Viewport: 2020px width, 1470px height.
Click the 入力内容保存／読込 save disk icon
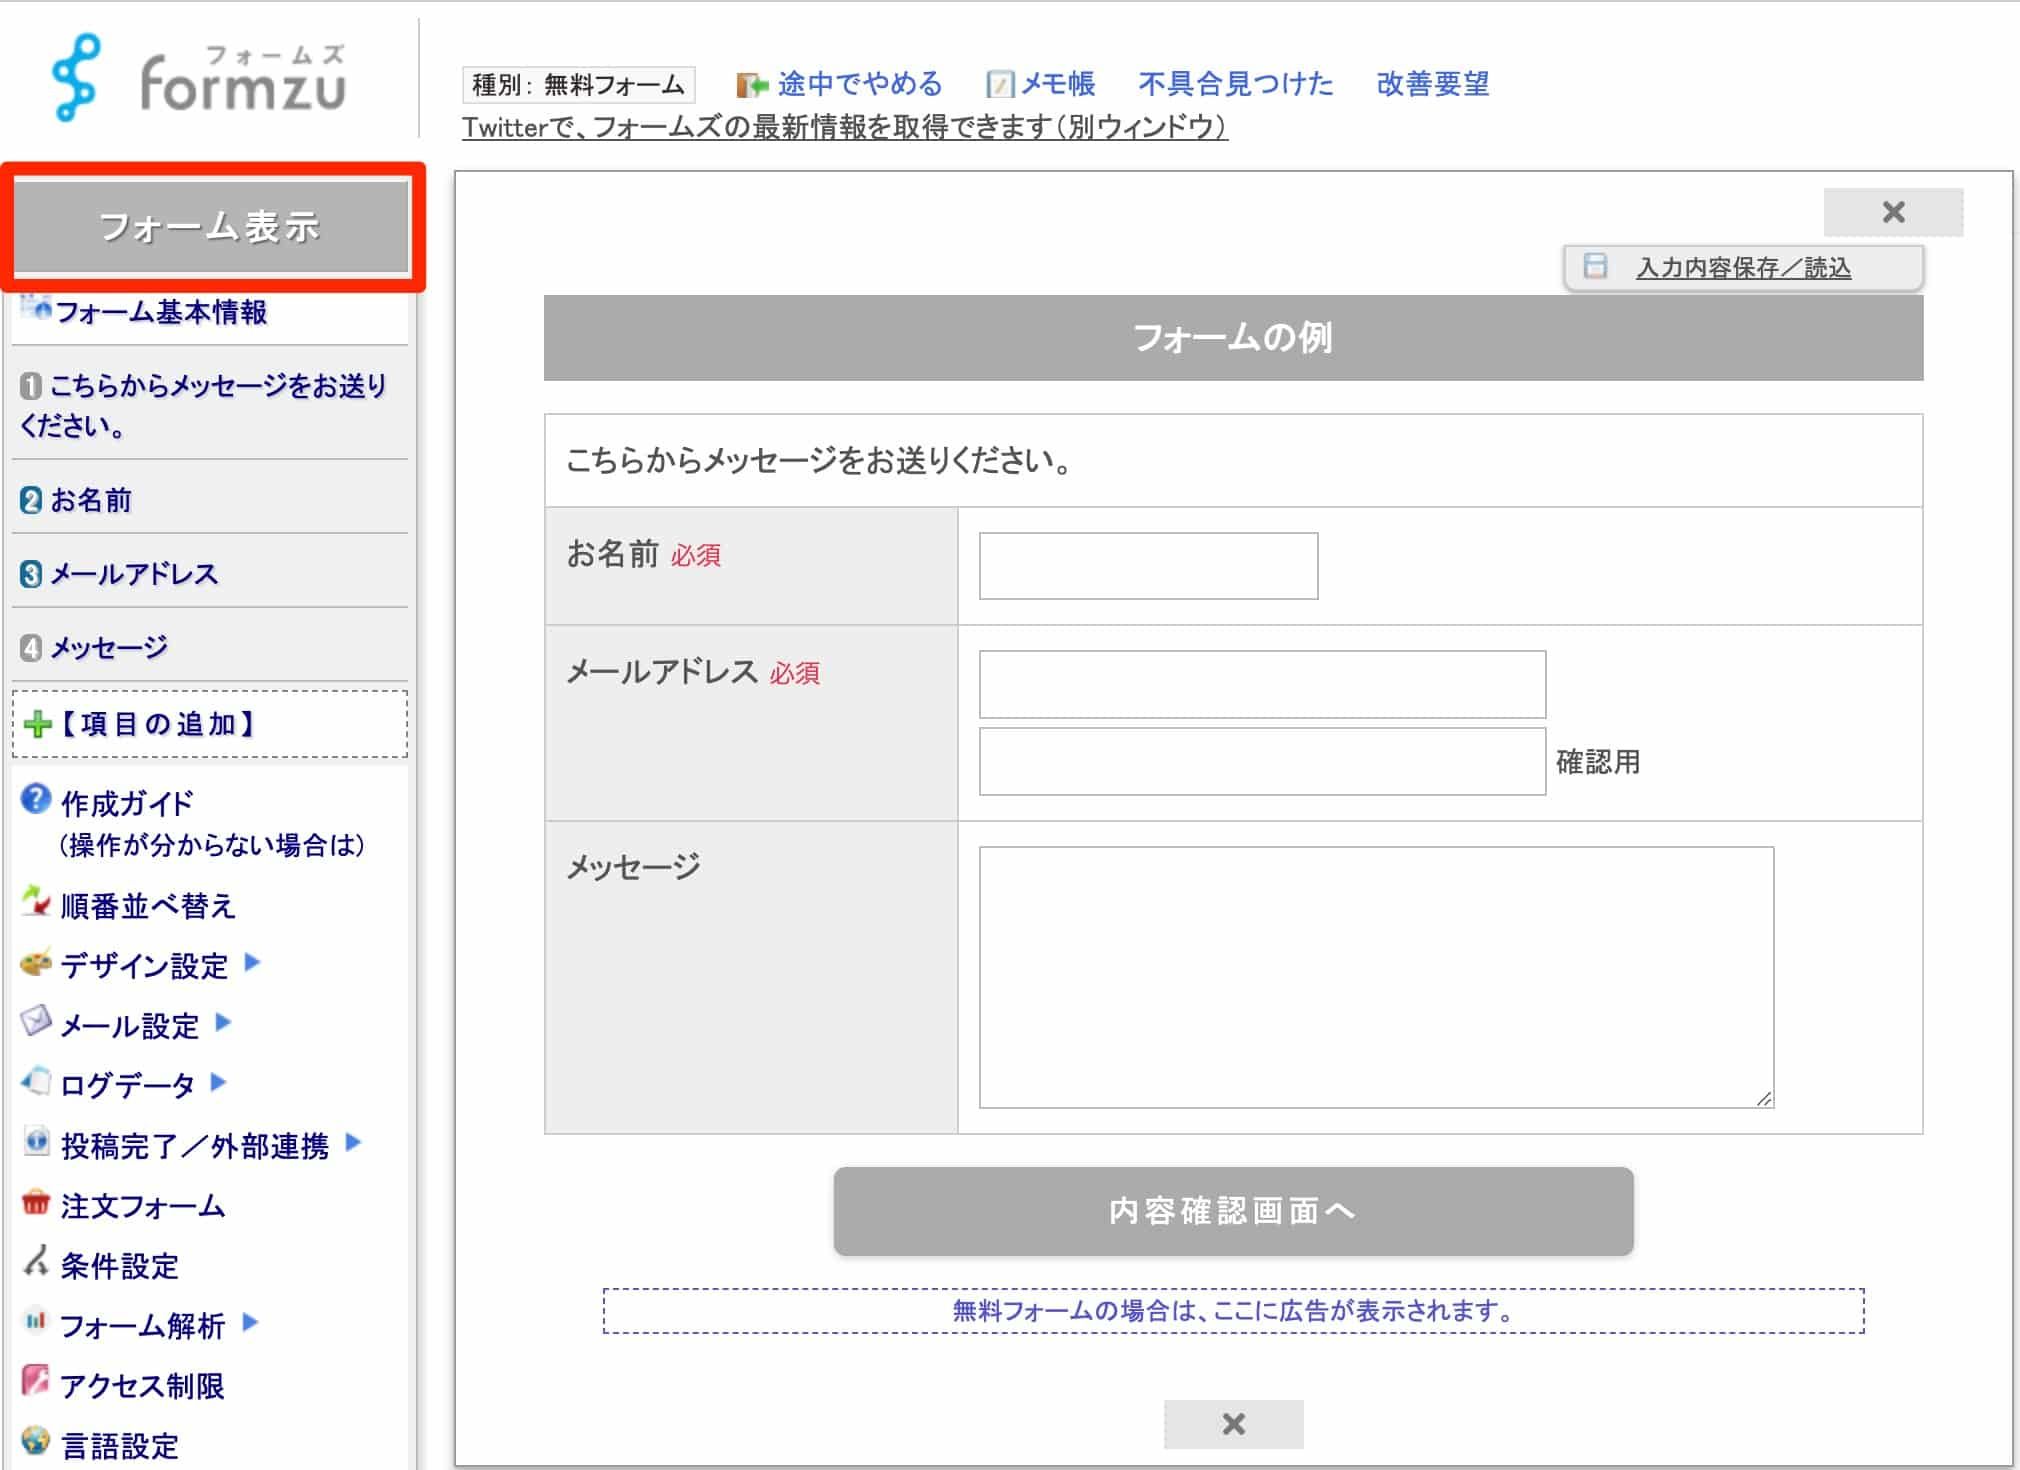click(x=1596, y=267)
